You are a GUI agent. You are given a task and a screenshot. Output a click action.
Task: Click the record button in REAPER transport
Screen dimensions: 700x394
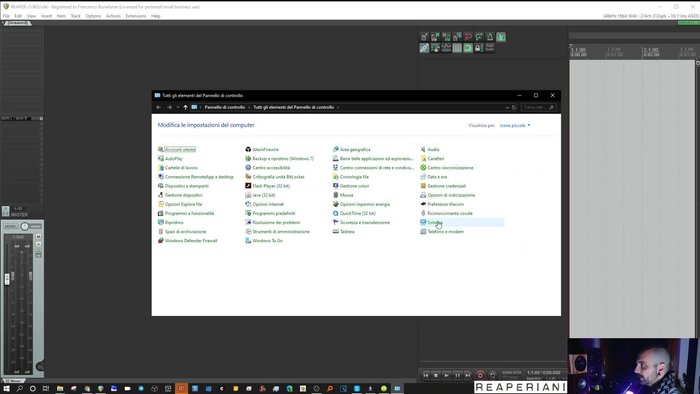coord(480,375)
